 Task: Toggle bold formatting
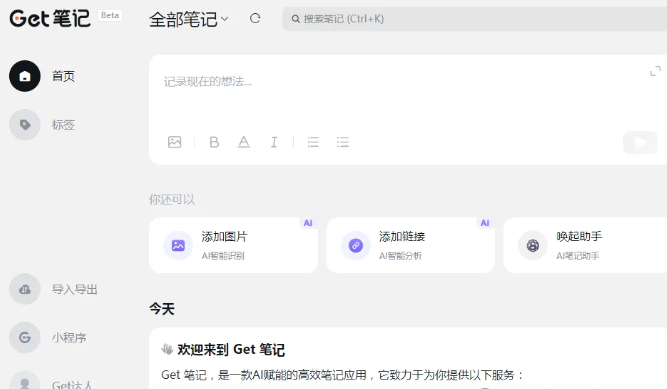click(x=214, y=142)
